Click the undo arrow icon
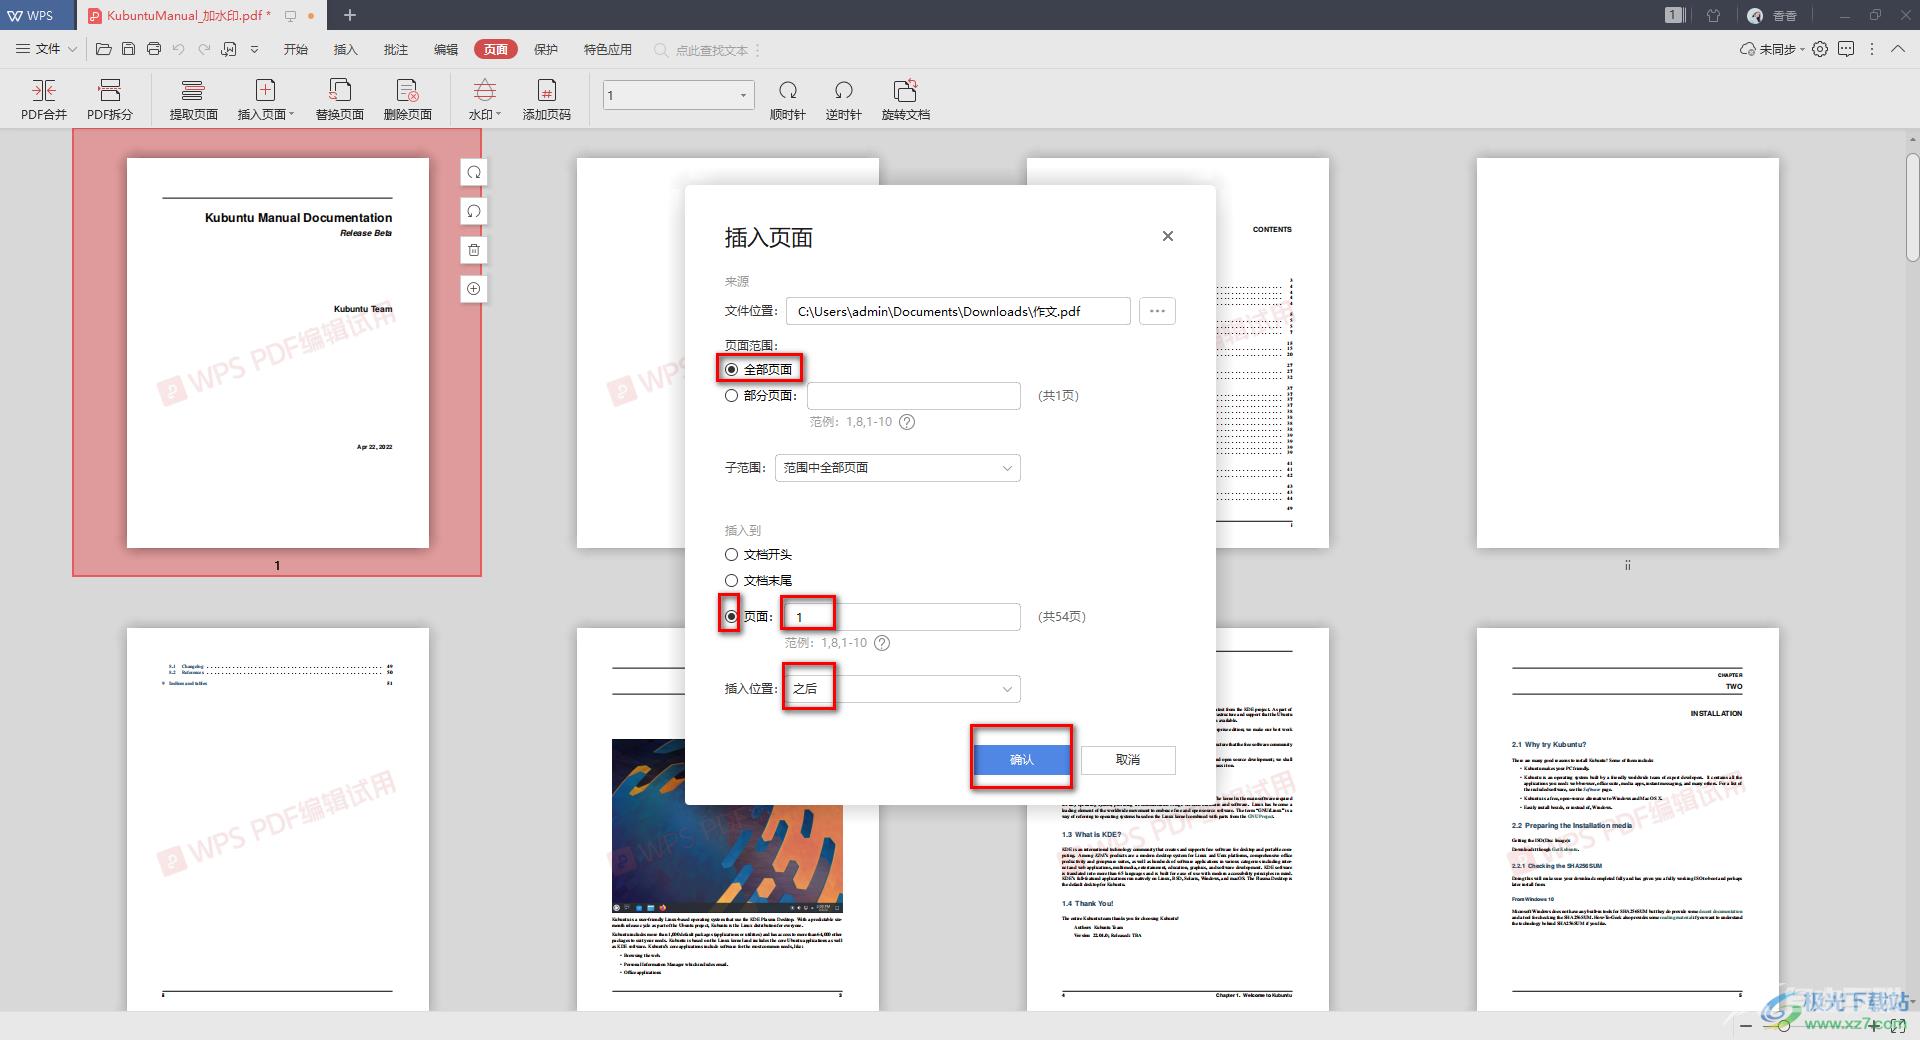This screenshot has height=1040, width=1920. coord(178,49)
